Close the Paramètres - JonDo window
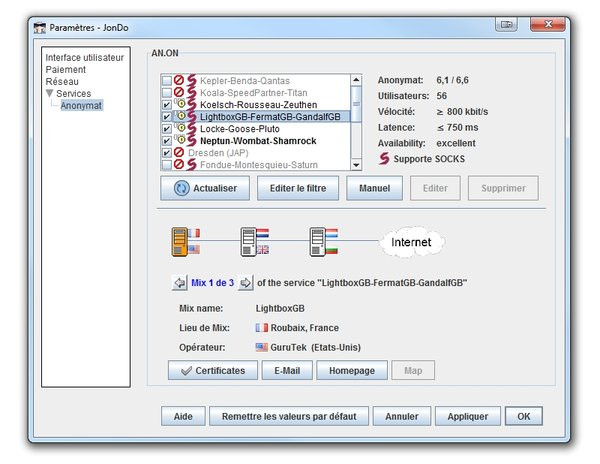 [548, 24]
